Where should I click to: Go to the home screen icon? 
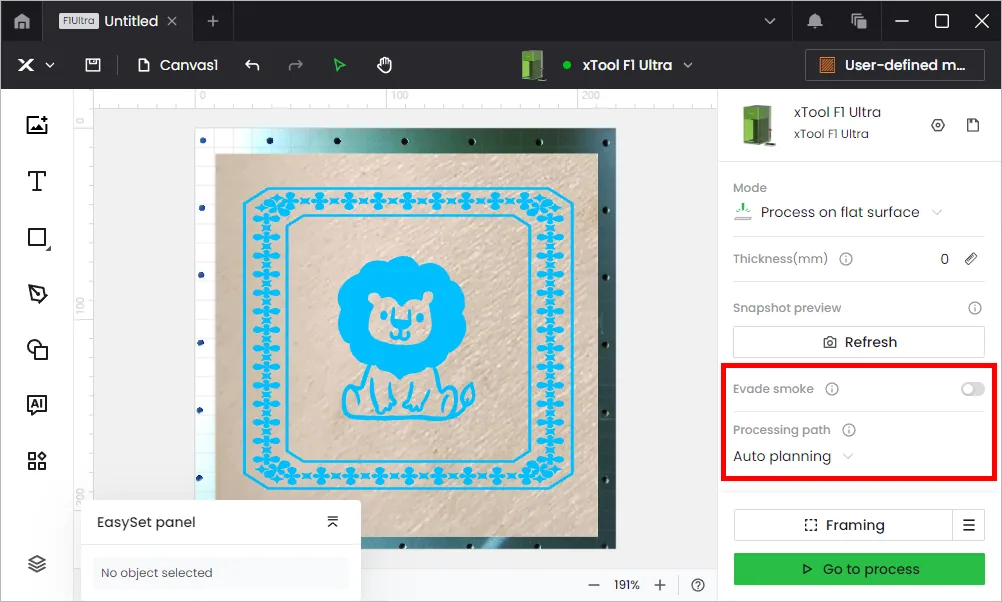pyautogui.click(x=22, y=21)
